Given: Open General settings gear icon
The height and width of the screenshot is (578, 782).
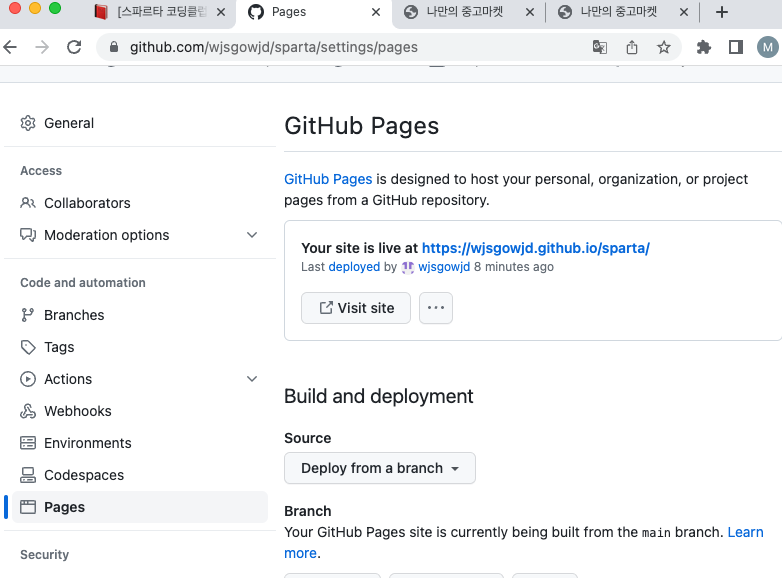Looking at the screenshot, I should click(x=28, y=123).
